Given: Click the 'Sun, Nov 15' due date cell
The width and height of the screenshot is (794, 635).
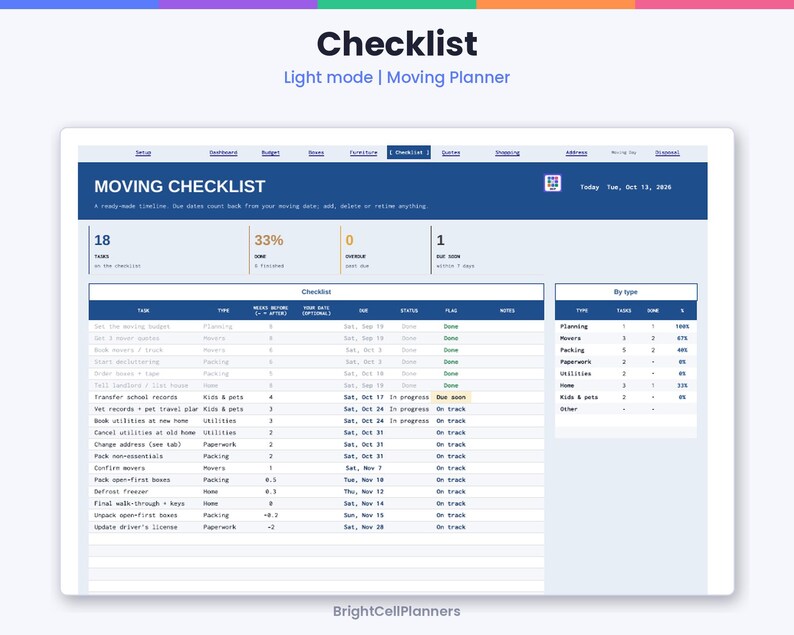Looking at the screenshot, I should click(x=364, y=515).
